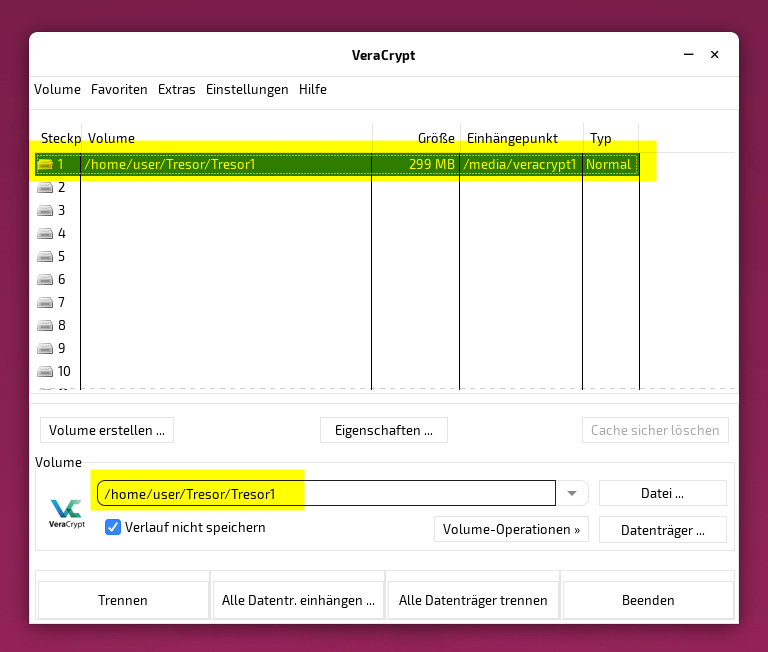Minimize the VeraCrypt window
768x652 pixels.
689,54
